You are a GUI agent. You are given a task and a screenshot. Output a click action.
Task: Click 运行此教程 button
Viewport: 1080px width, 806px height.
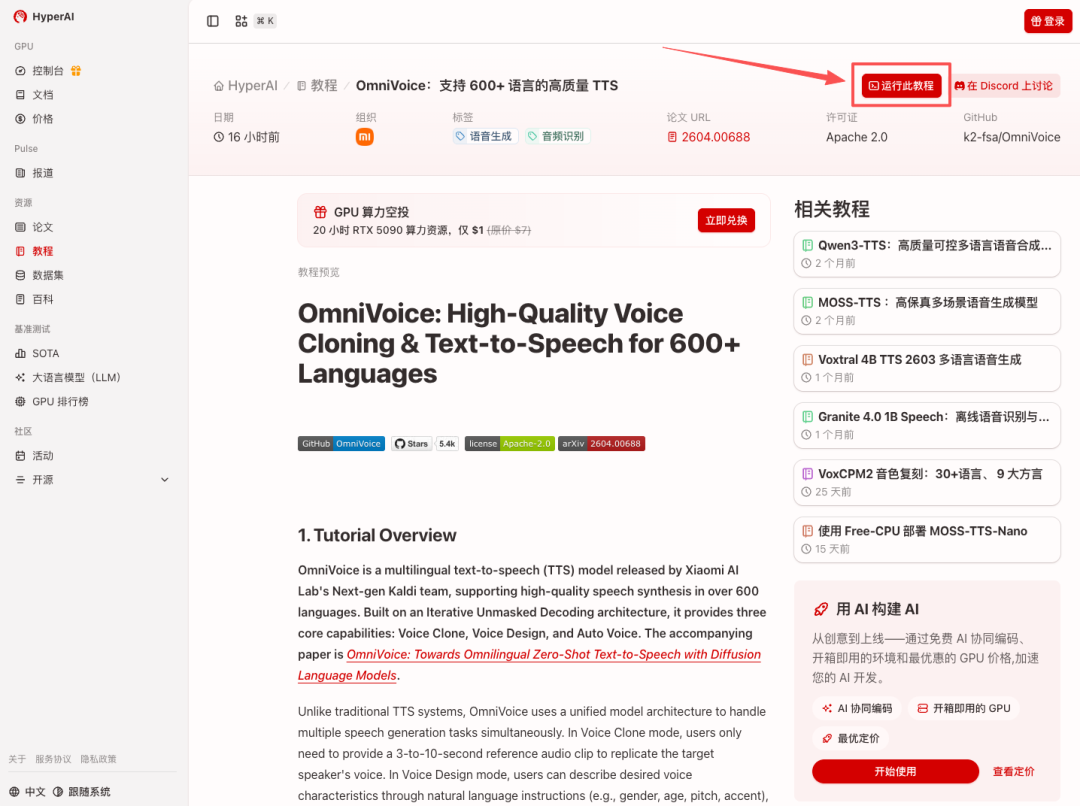point(901,85)
